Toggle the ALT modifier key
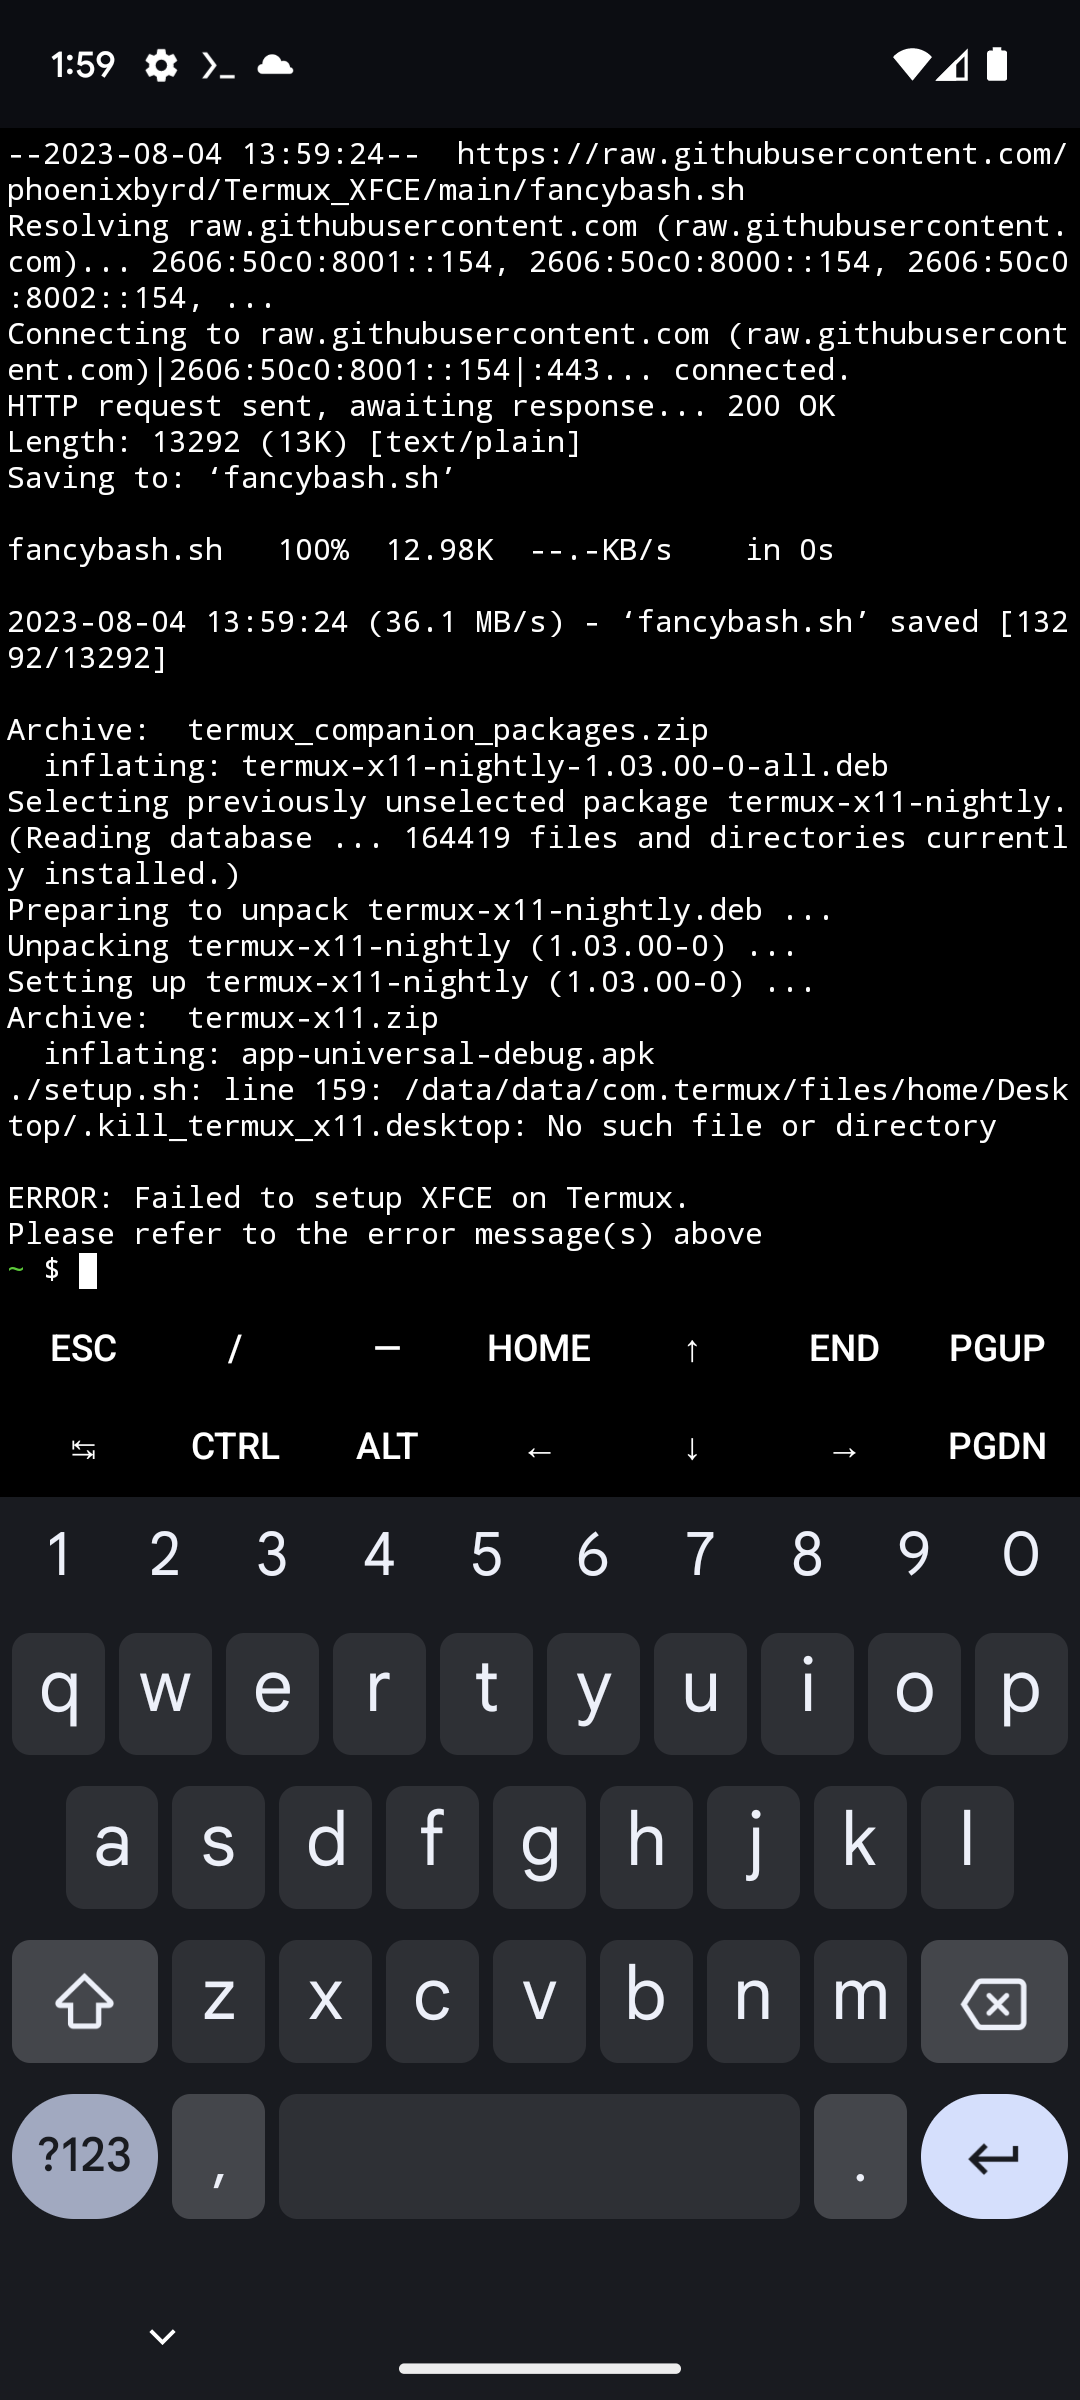 (x=387, y=1447)
